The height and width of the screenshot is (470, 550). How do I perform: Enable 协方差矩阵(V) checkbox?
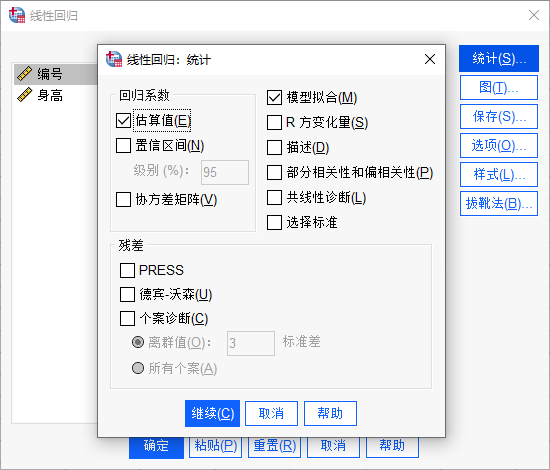tap(123, 199)
